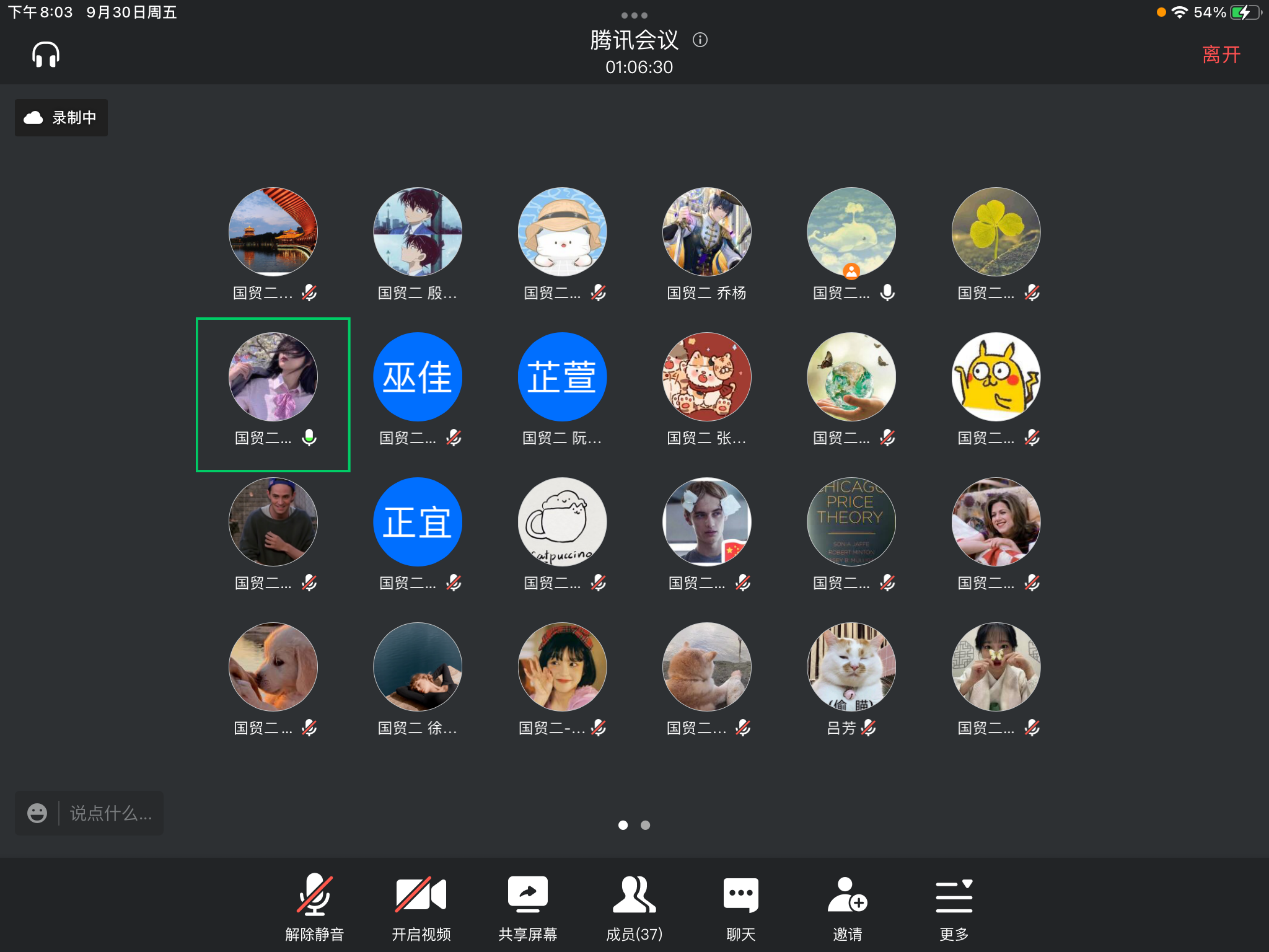Select the Chicago Price Theory book avatar
Screen dimensions: 1269x952
pyautogui.click(x=851, y=522)
